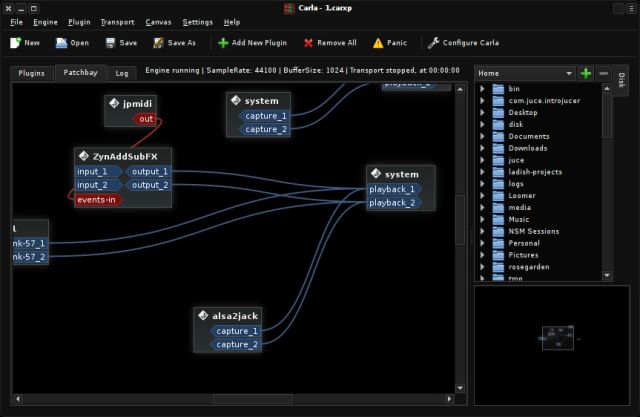Image resolution: width=640 pixels, height=417 pixels.
Task: Click the canvas horizontal scrollbar thumb
Action: point(253,399)
